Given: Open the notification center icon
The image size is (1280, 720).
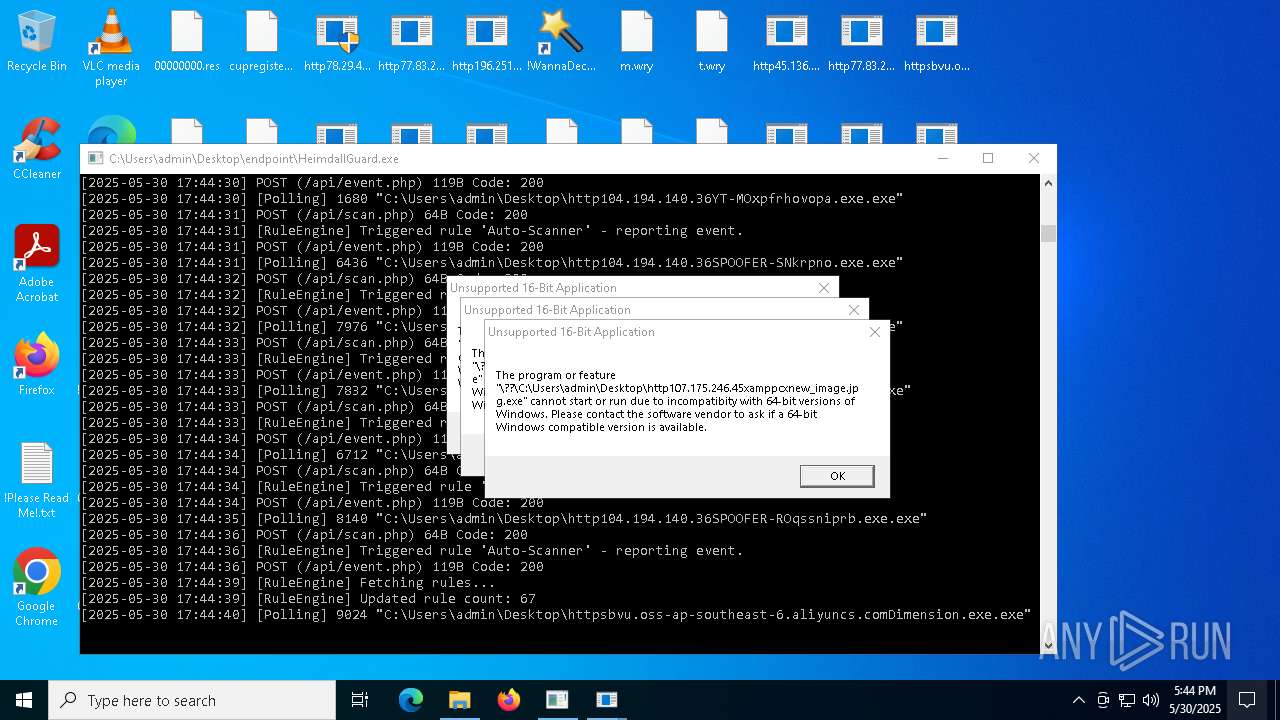Looking at the screenshot, I should [x=1247, y=700].
